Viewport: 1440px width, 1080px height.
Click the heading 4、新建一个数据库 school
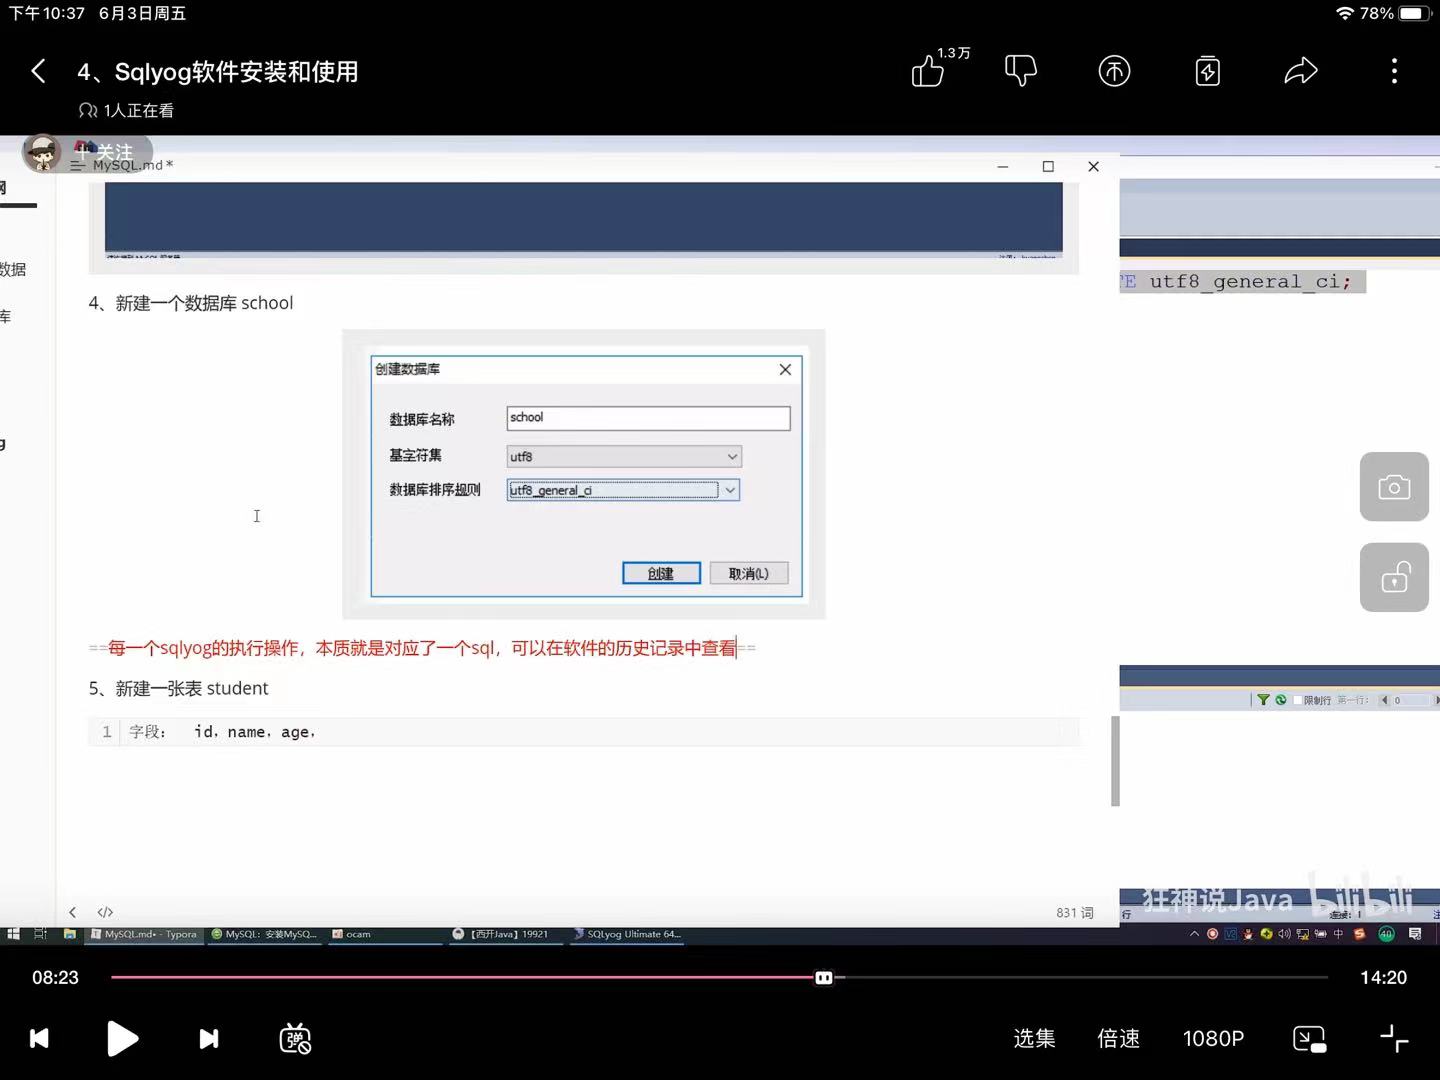click(x=191, y=303)
